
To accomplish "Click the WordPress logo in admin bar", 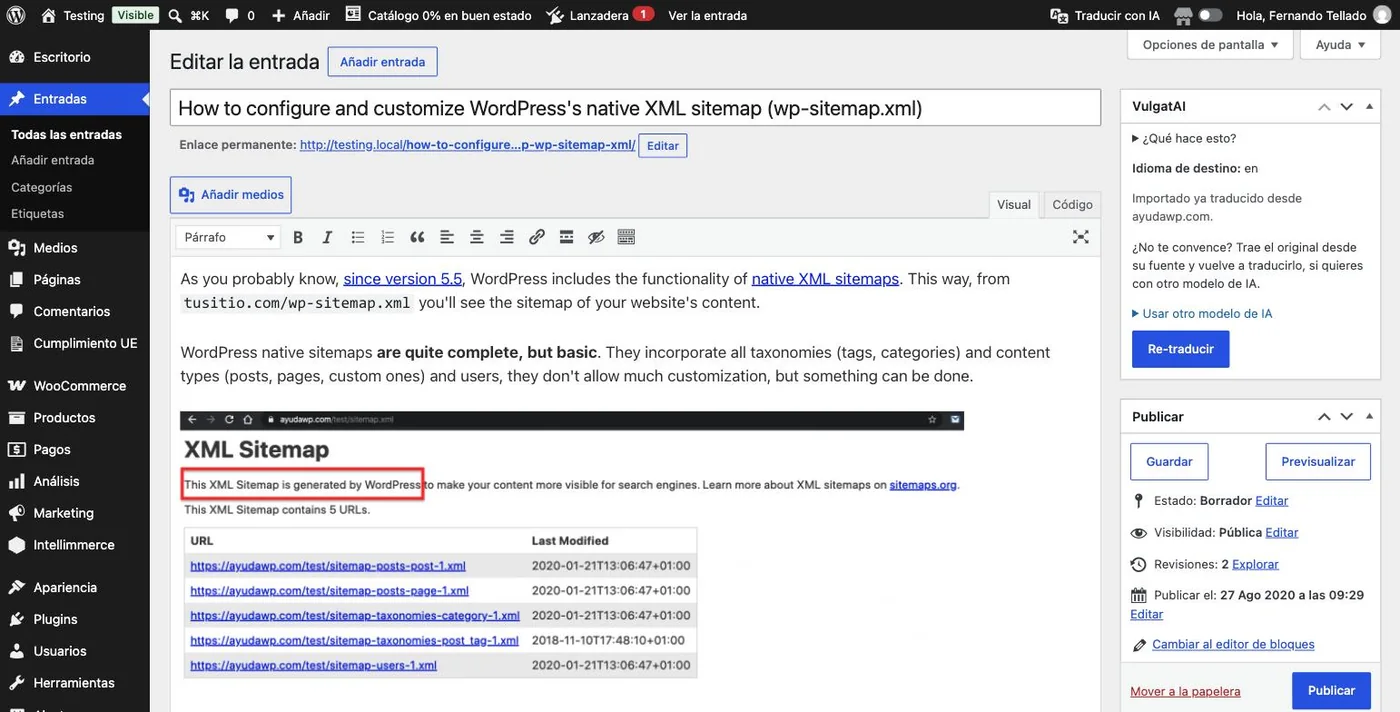I will point(16,15).
